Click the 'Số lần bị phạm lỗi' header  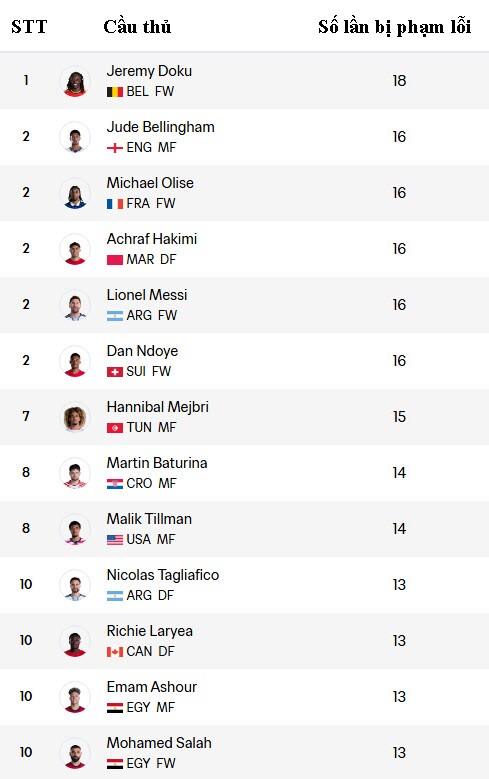click(395, 26)
